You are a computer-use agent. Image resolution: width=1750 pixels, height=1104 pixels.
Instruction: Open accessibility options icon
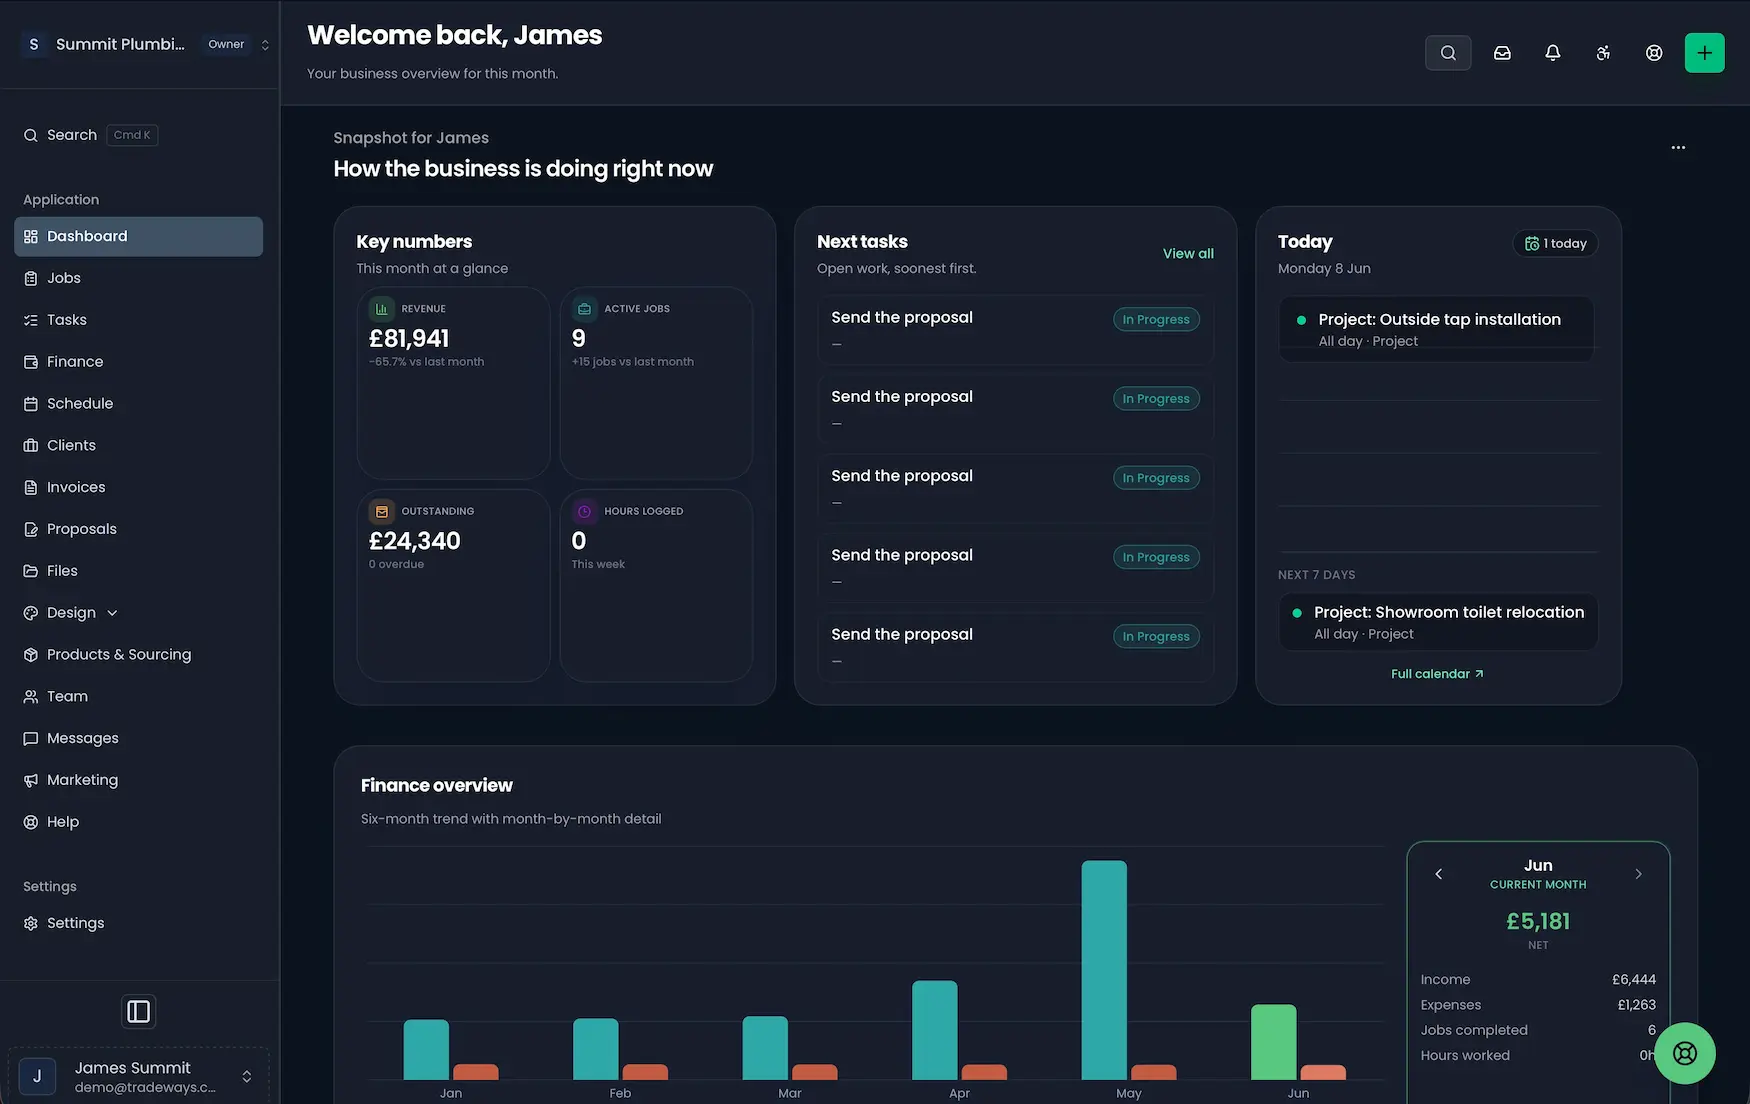1603,53
